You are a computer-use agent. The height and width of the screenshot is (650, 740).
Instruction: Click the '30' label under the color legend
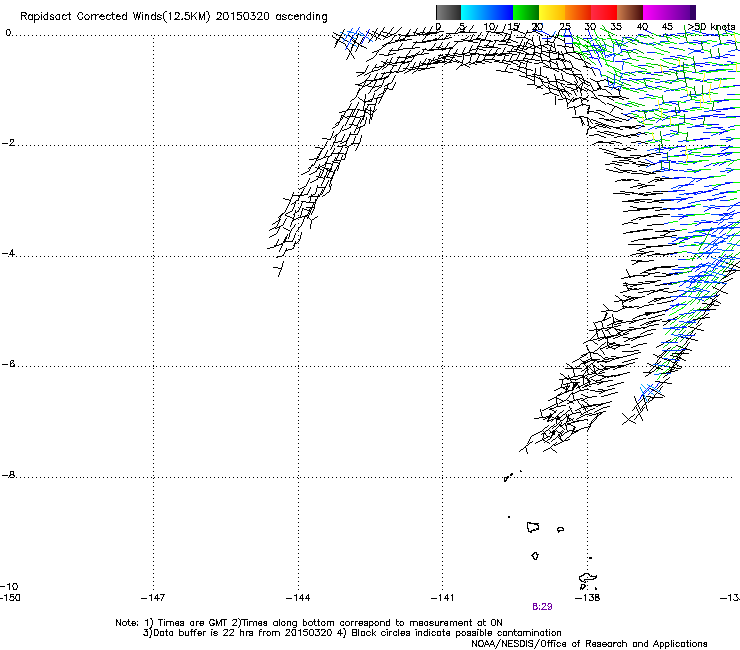coord(590,27)
